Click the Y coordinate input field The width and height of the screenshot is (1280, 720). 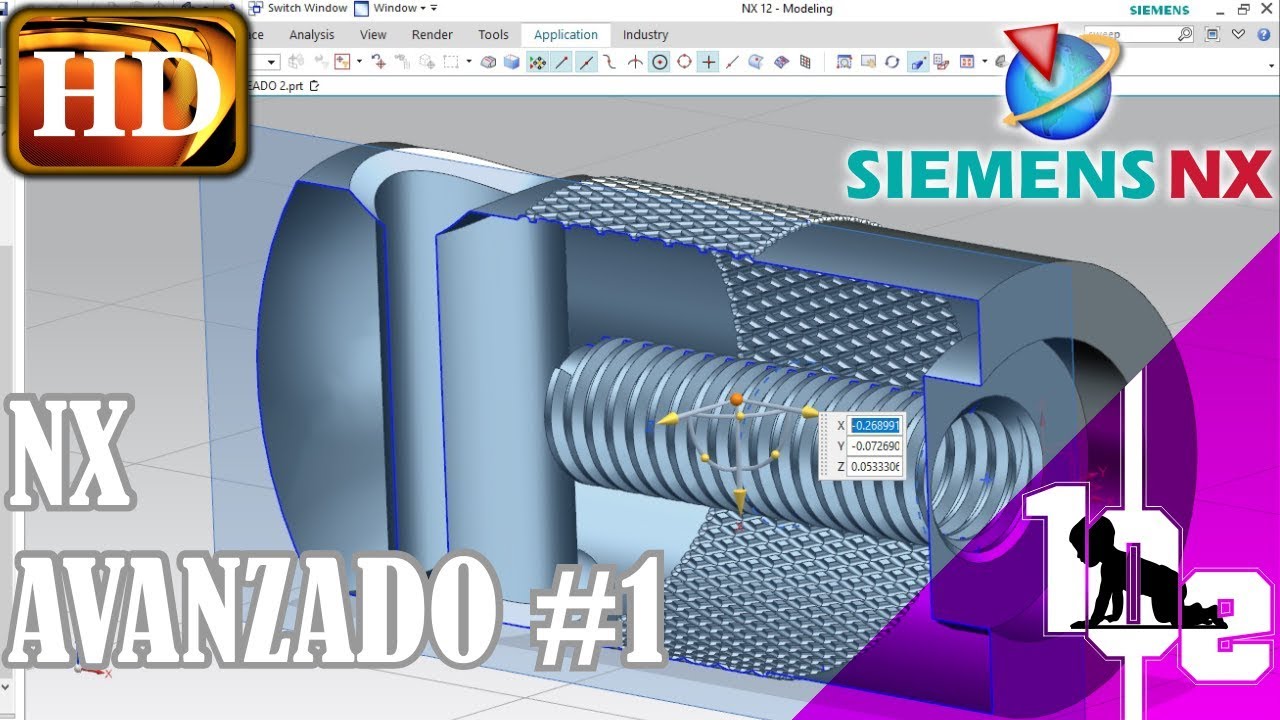pos(875,445)
